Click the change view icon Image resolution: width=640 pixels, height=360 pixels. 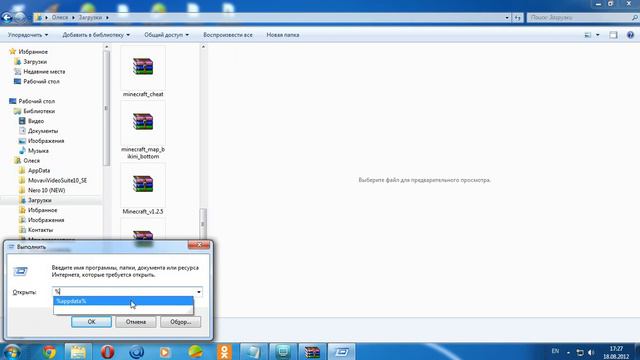click(x=588, y=35)
